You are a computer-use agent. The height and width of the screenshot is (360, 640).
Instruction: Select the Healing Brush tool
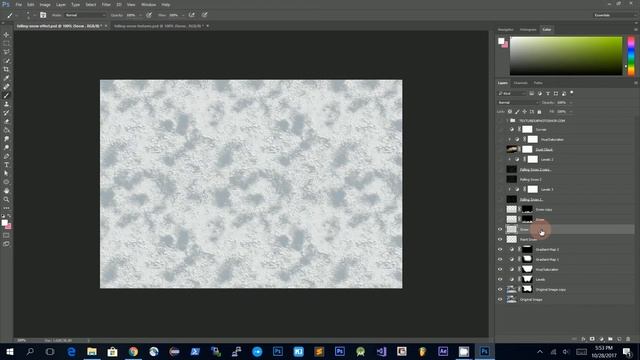click(6, 87)
